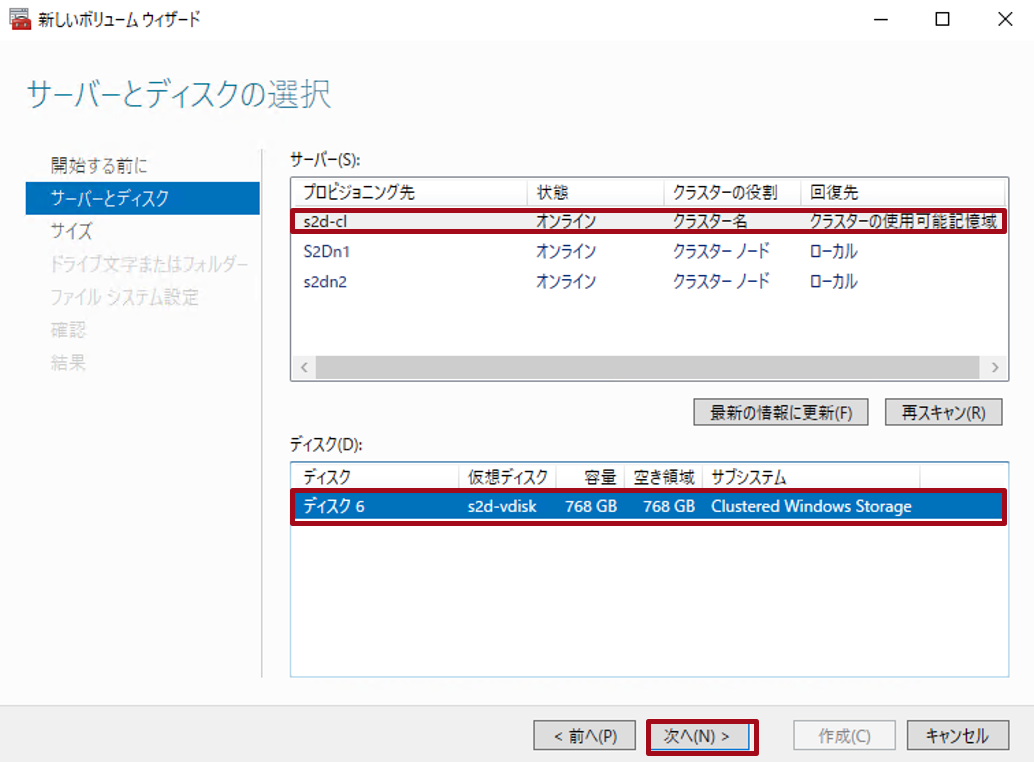Open the サーバーとディスク wizard step
Screen dimensions: 1034x762
coord(107,198)
